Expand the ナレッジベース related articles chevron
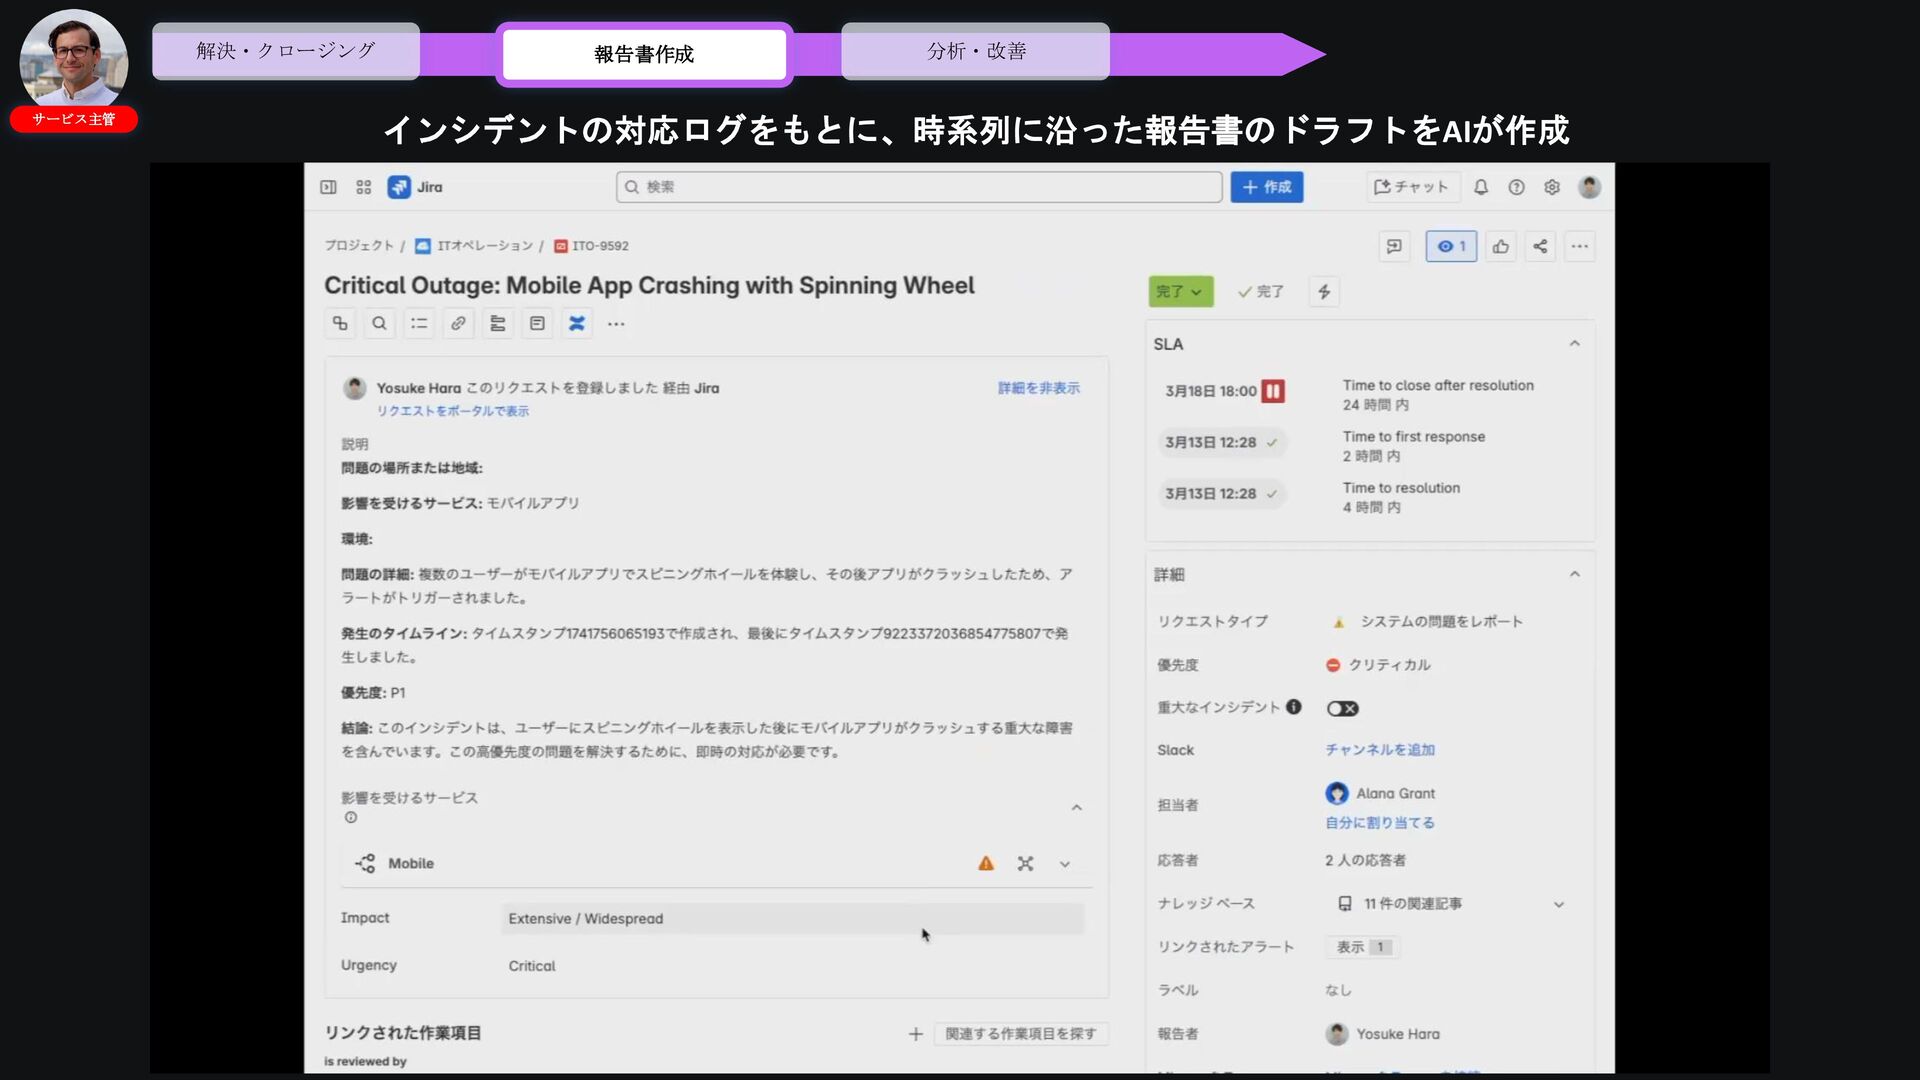Image resolution: width=1920 pixels, height=1080 pixels. 1558,904
